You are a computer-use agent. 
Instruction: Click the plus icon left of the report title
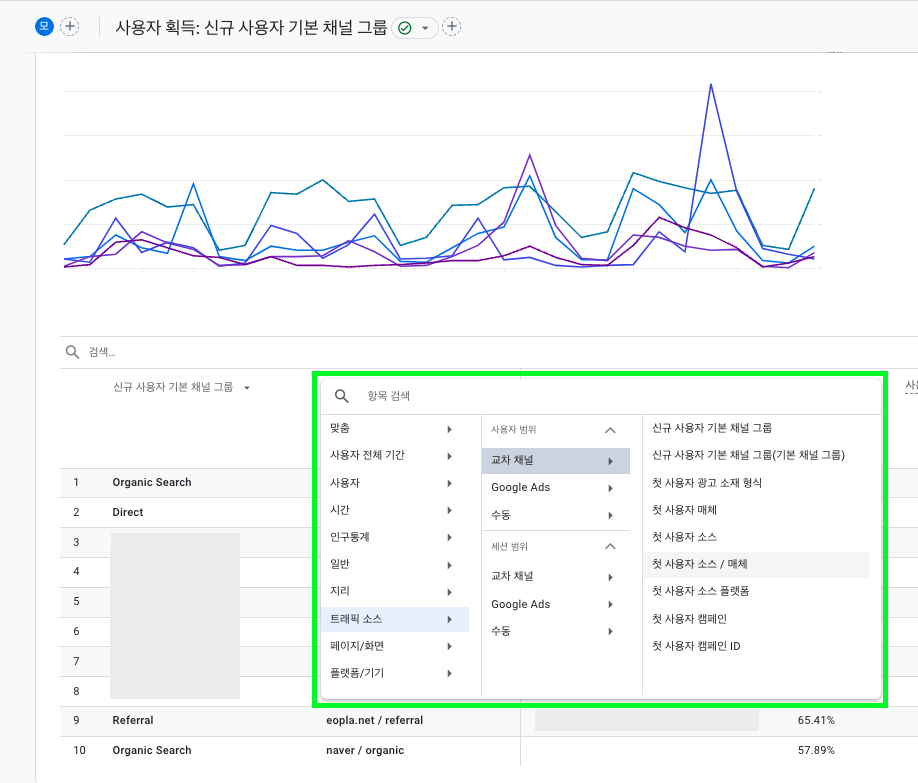69,26
